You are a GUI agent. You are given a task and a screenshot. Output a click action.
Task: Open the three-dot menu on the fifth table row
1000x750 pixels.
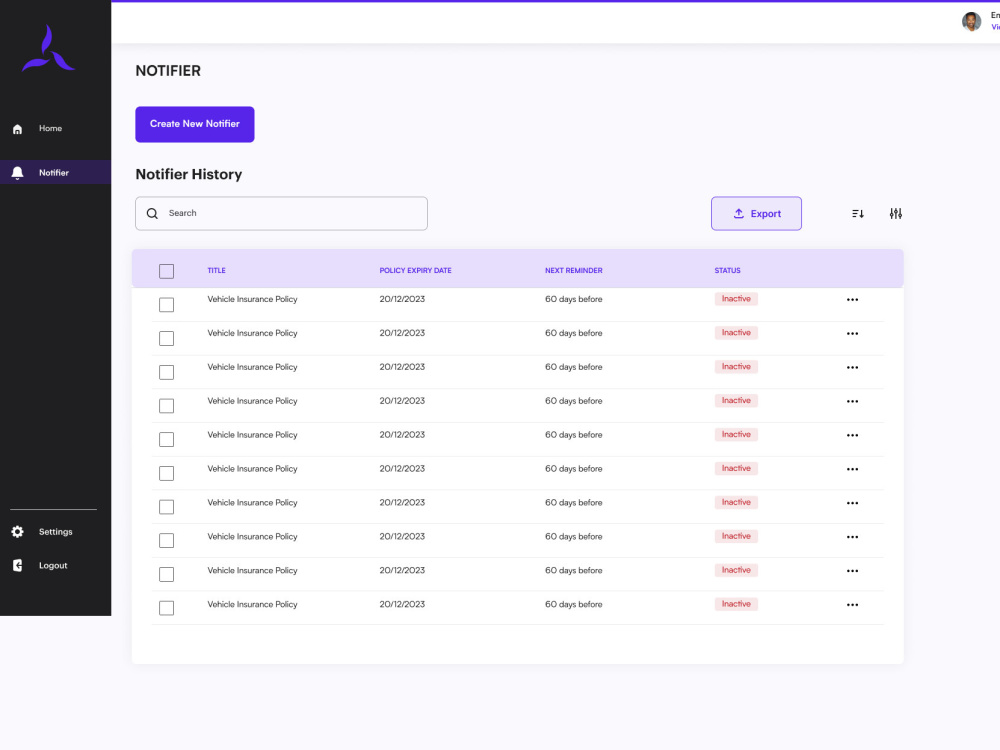[x=852, y=435]
